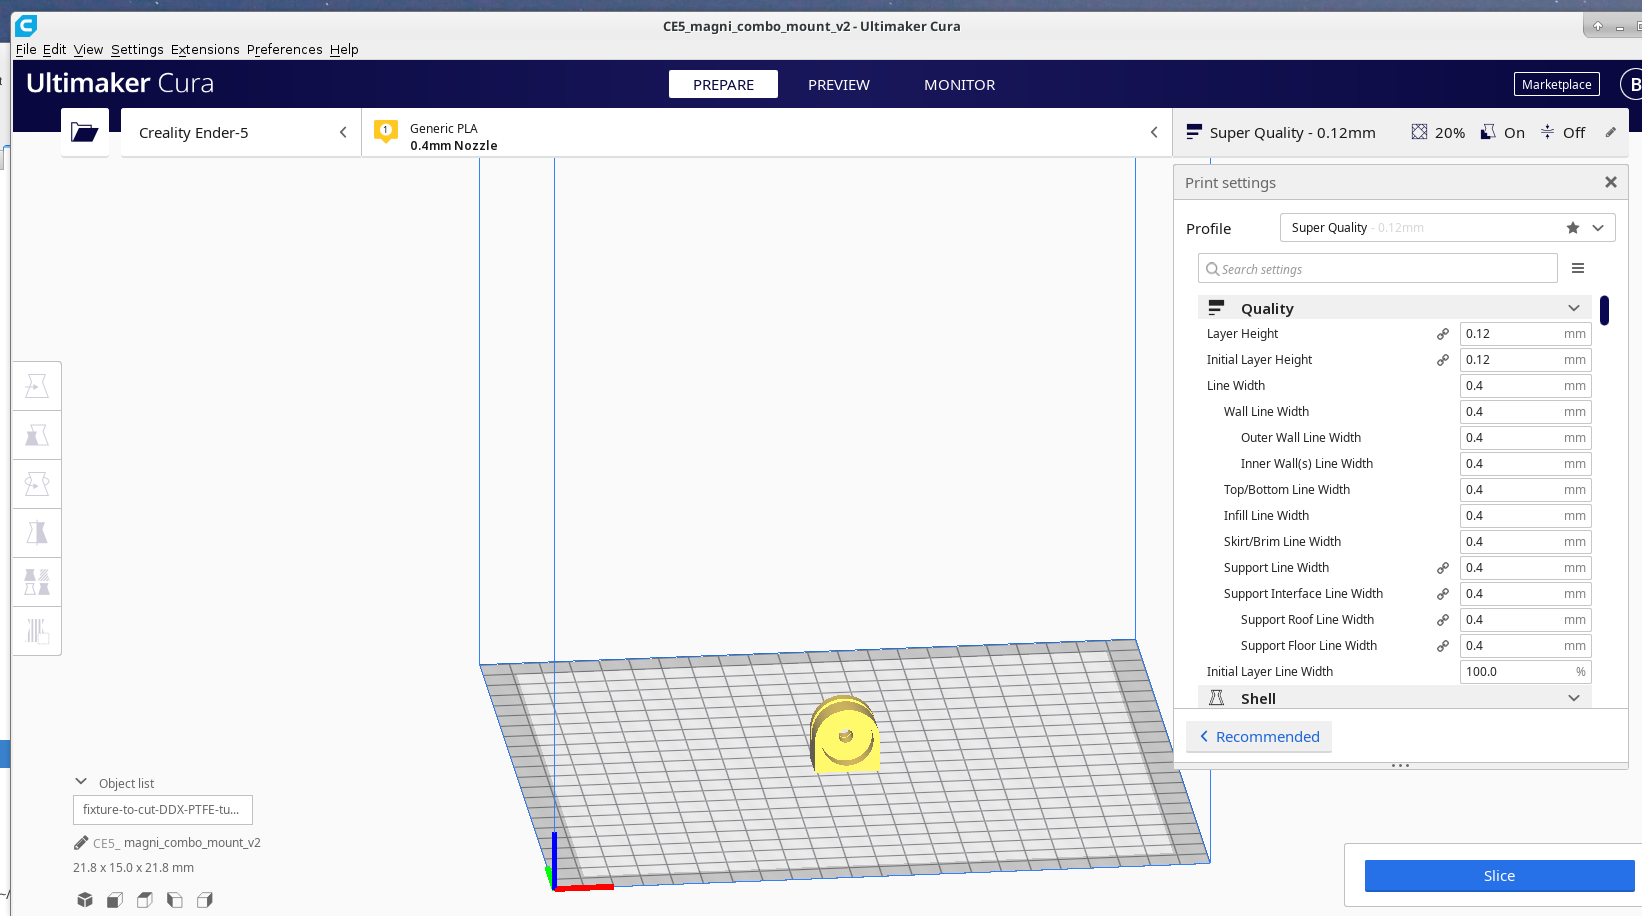This screenshot has height=916, width=1642.
Task: Click the account button next to Marketplace
Action: [1632, 84]
